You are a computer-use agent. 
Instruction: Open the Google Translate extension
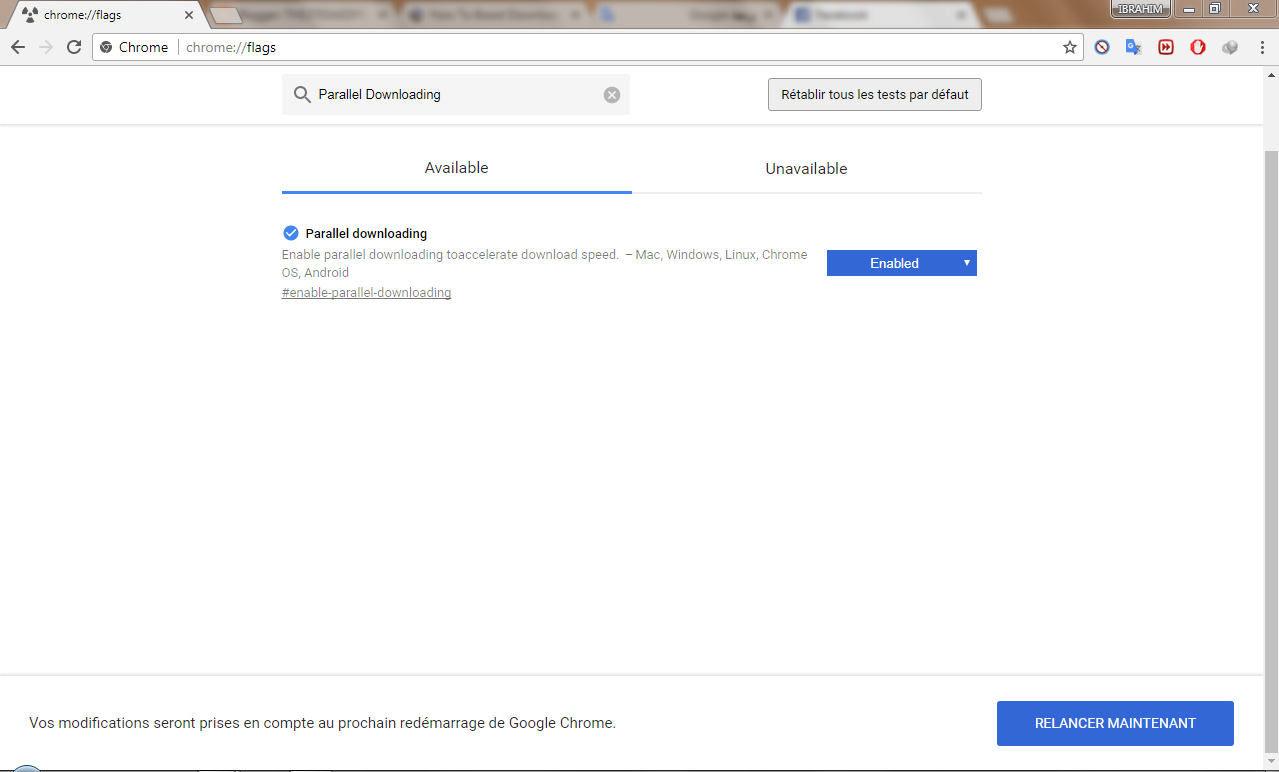pos(1133,47)
